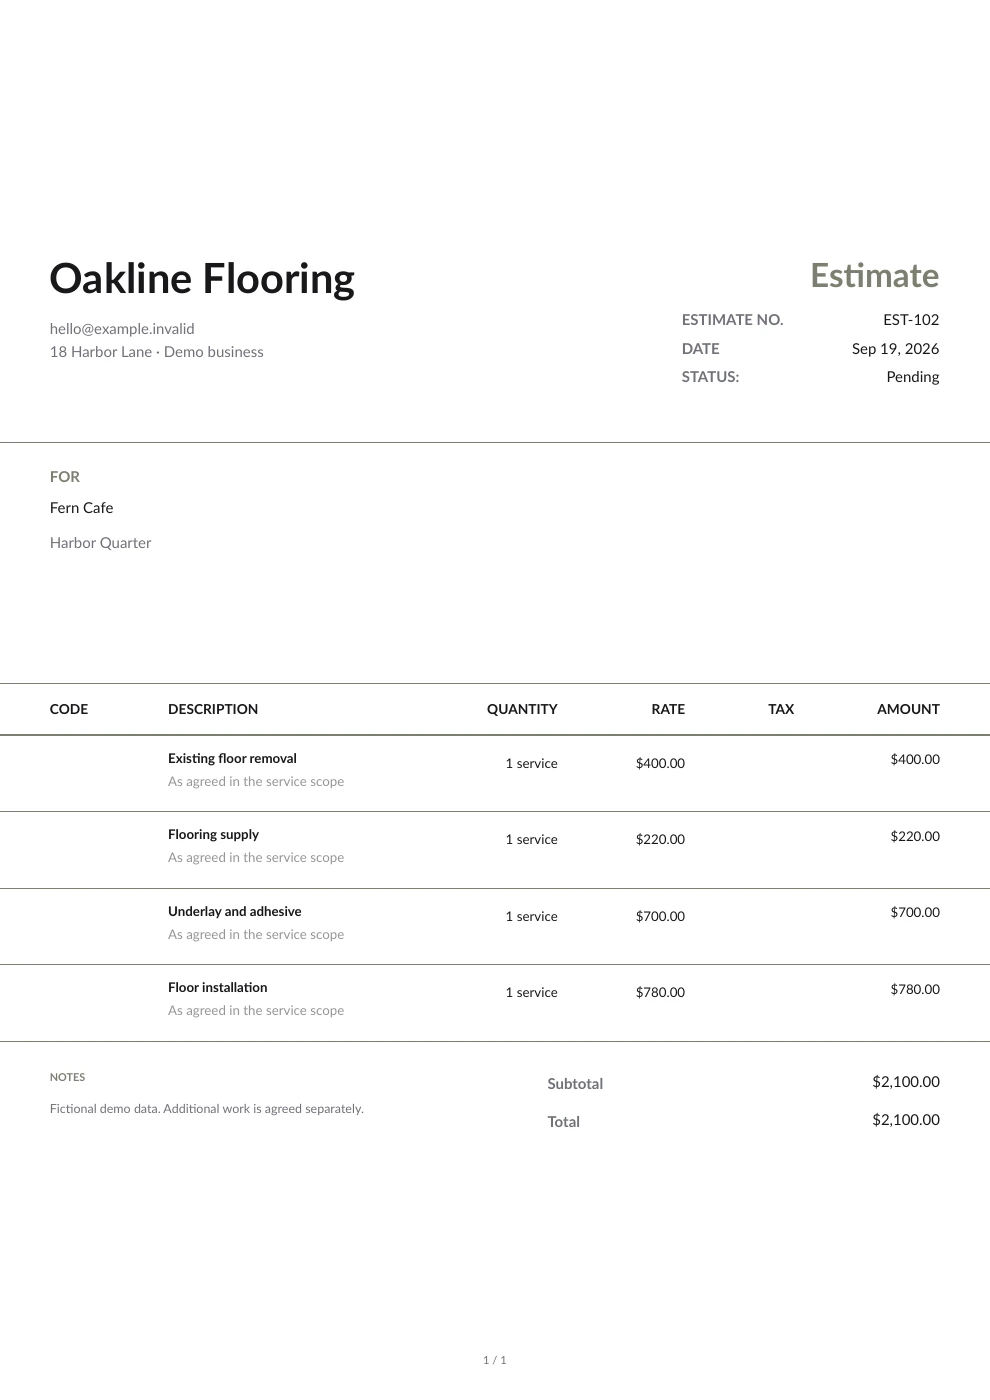Select the Existing floor removal item
This screenshot has width=990, height=1400.
point(232,759)
